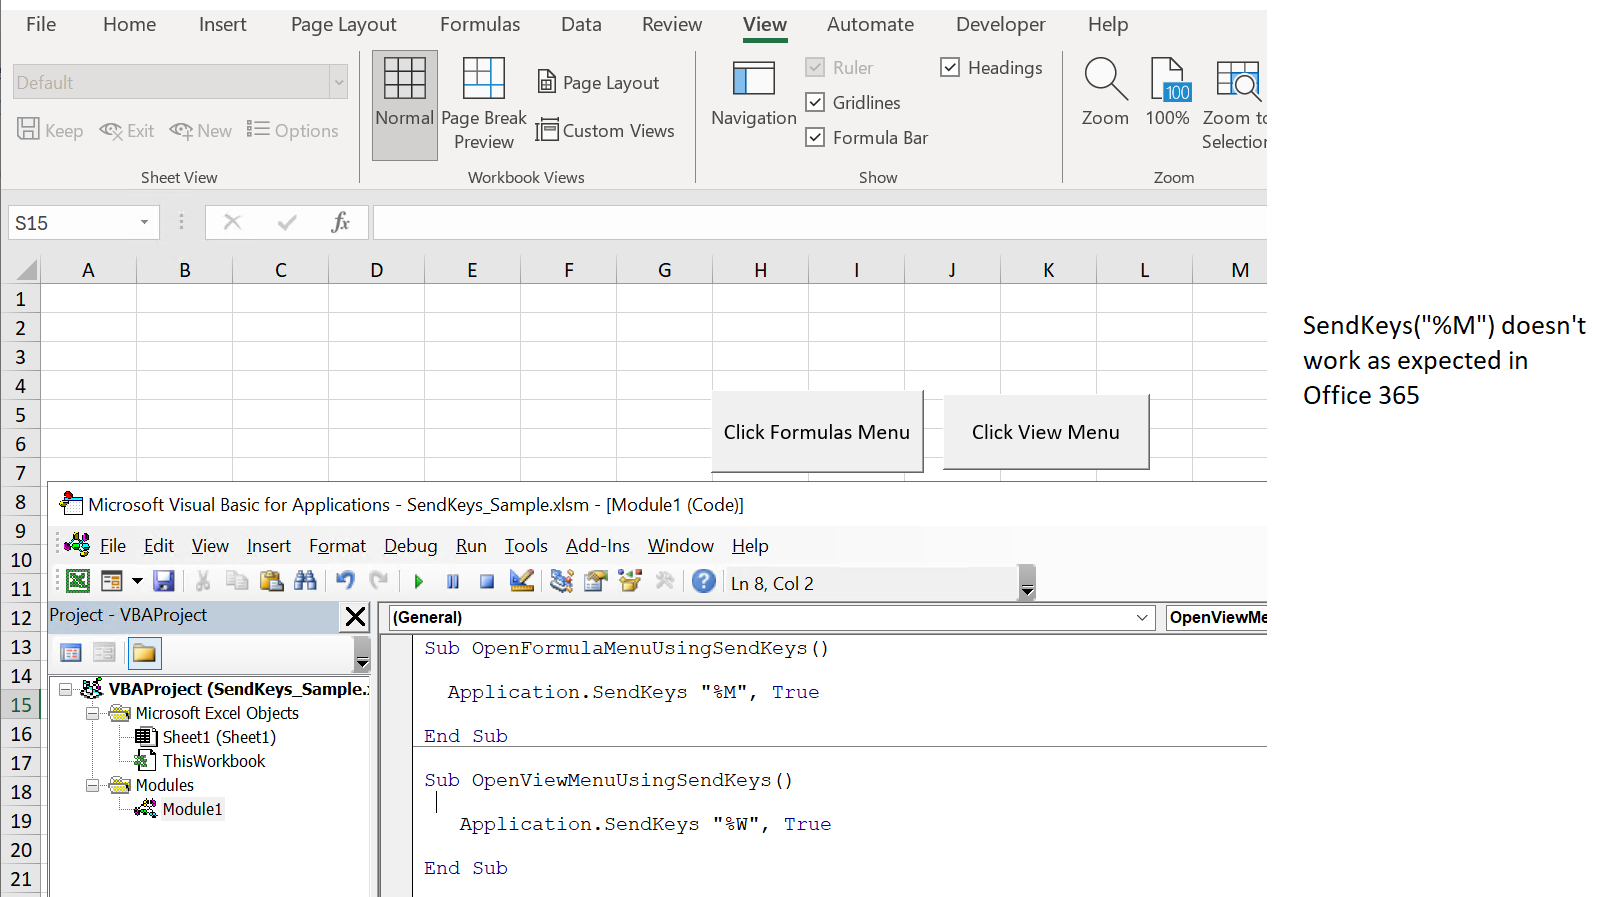
Task: Collapse the Modules folder
Action: coord(92,785)
